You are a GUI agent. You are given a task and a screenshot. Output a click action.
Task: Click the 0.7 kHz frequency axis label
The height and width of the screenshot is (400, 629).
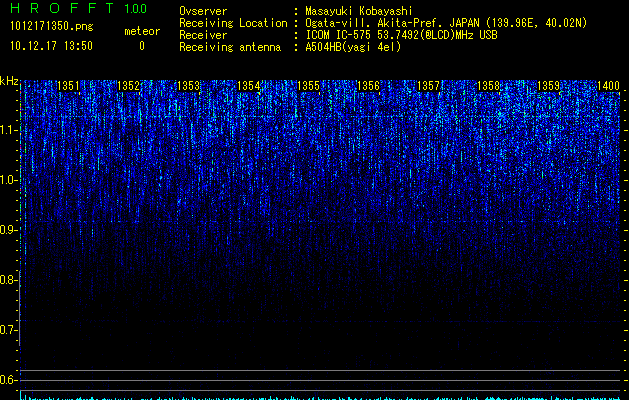click(x=9, y=330)
